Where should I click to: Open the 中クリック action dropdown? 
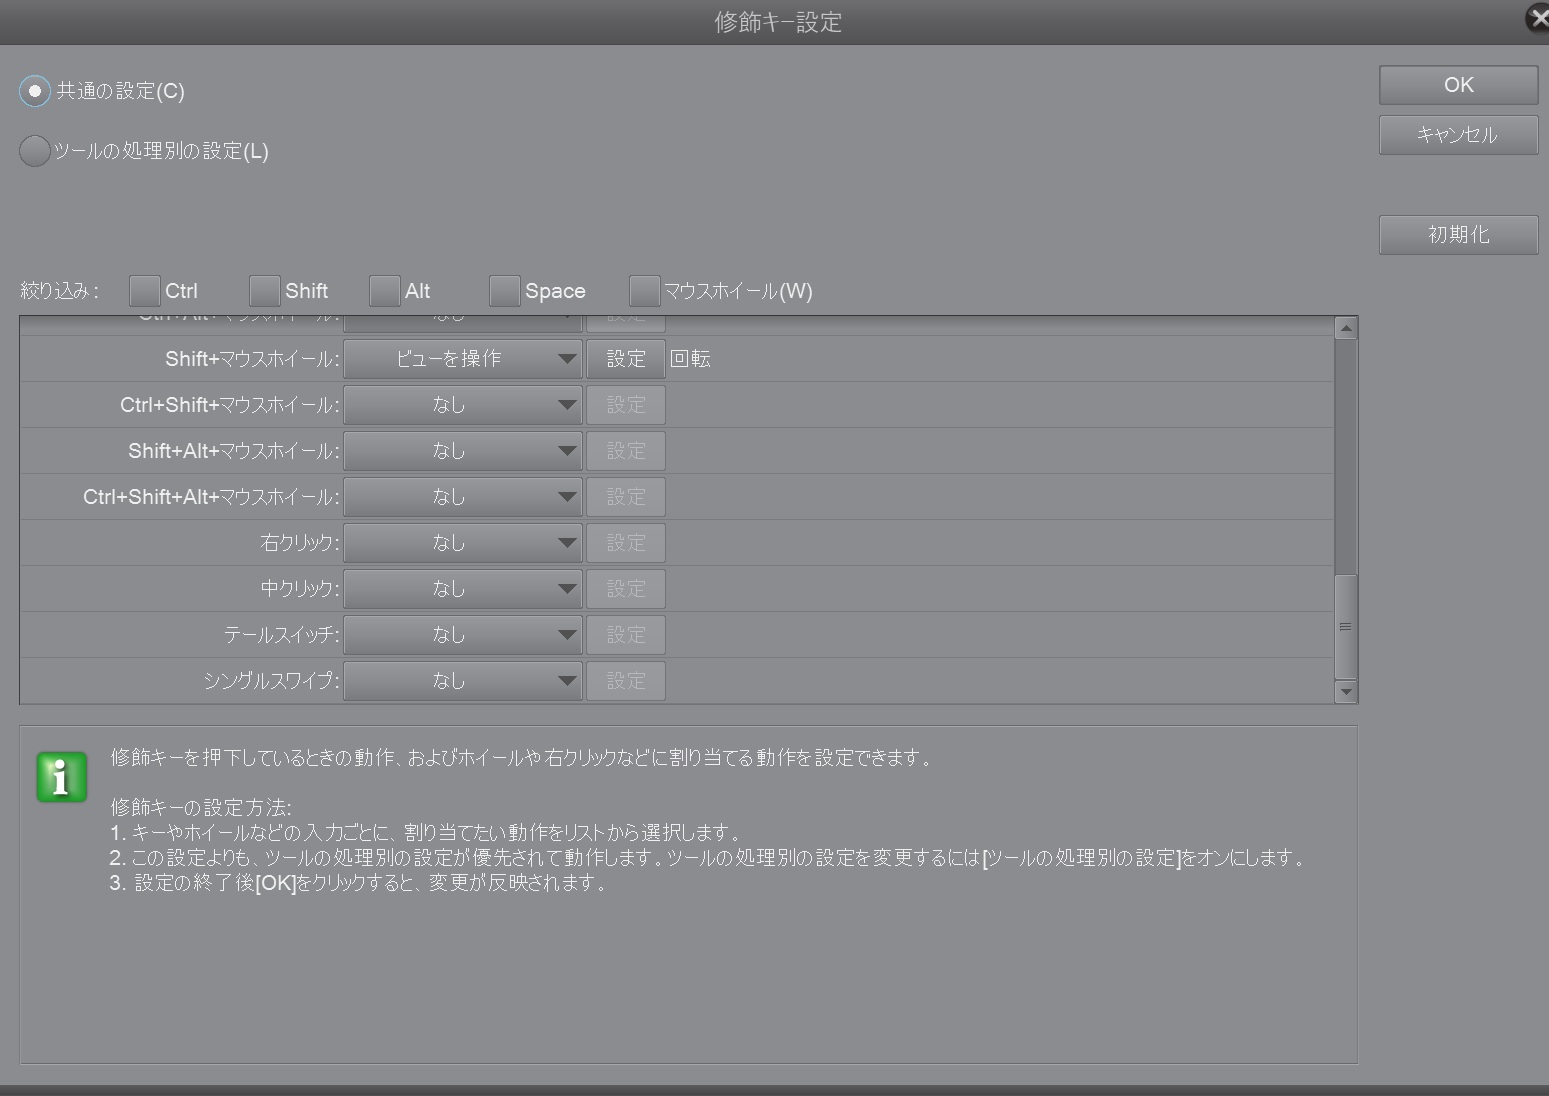(x=463, y=589)
